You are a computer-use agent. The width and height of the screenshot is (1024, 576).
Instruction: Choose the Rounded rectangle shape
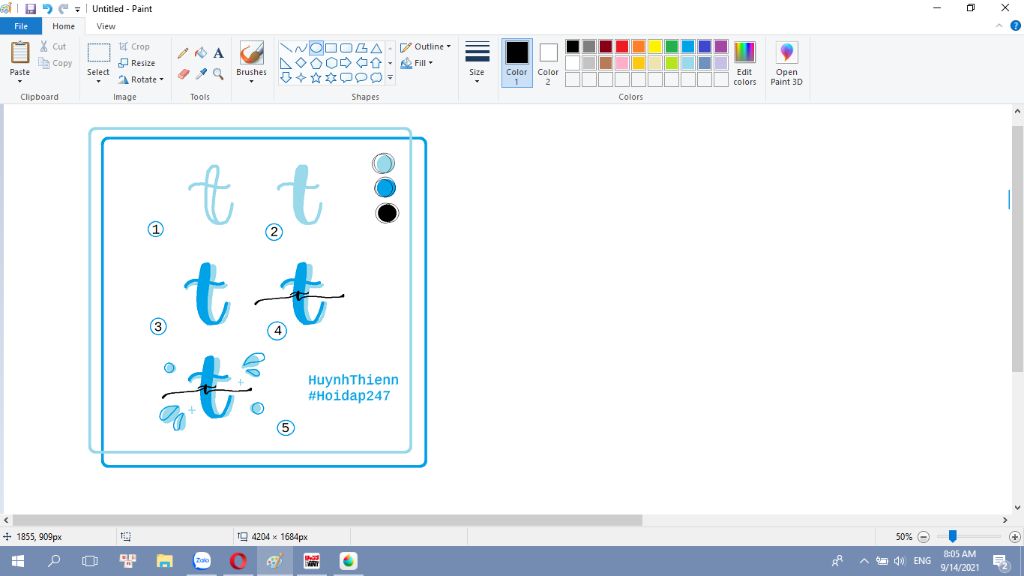(x=346, y=48)
